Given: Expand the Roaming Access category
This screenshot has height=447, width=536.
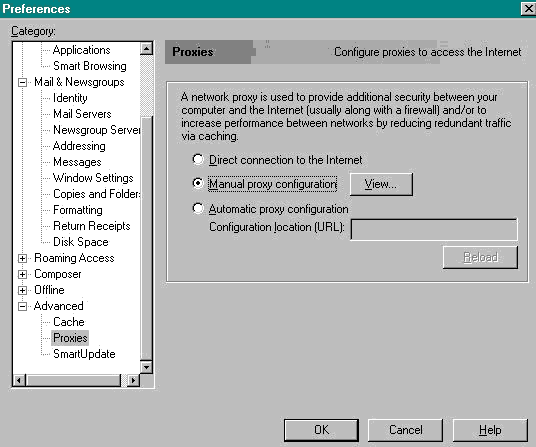Looking at the screenshot, I should [x=22, y=258].
